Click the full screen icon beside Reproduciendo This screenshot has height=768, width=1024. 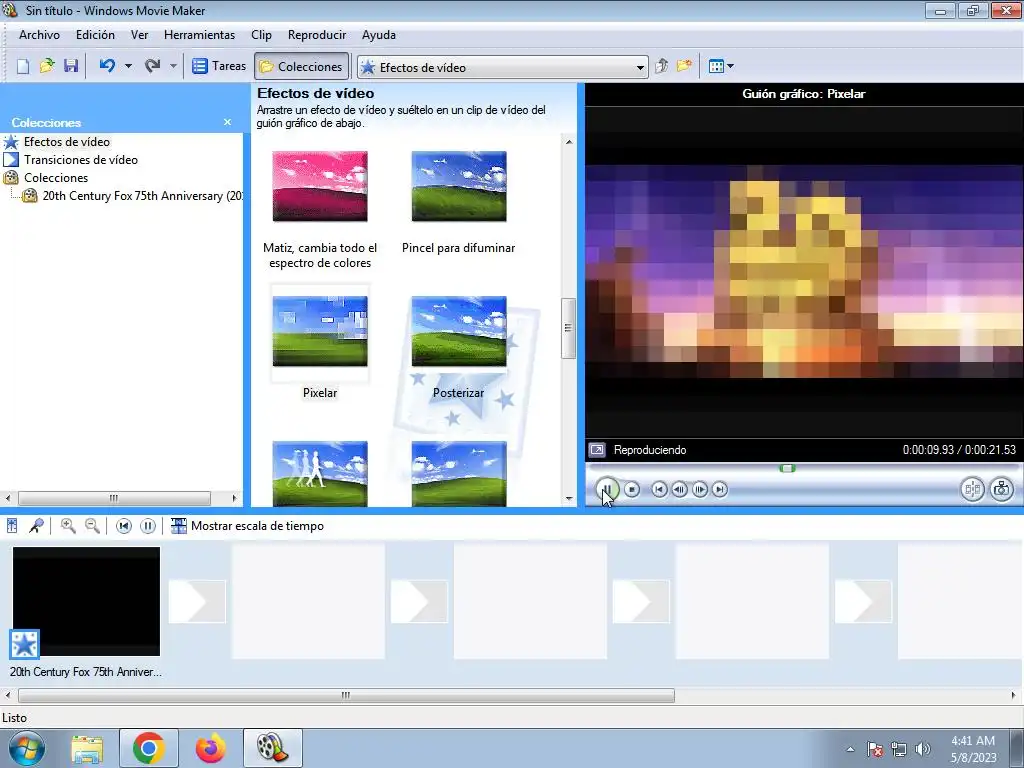point(597,450)
